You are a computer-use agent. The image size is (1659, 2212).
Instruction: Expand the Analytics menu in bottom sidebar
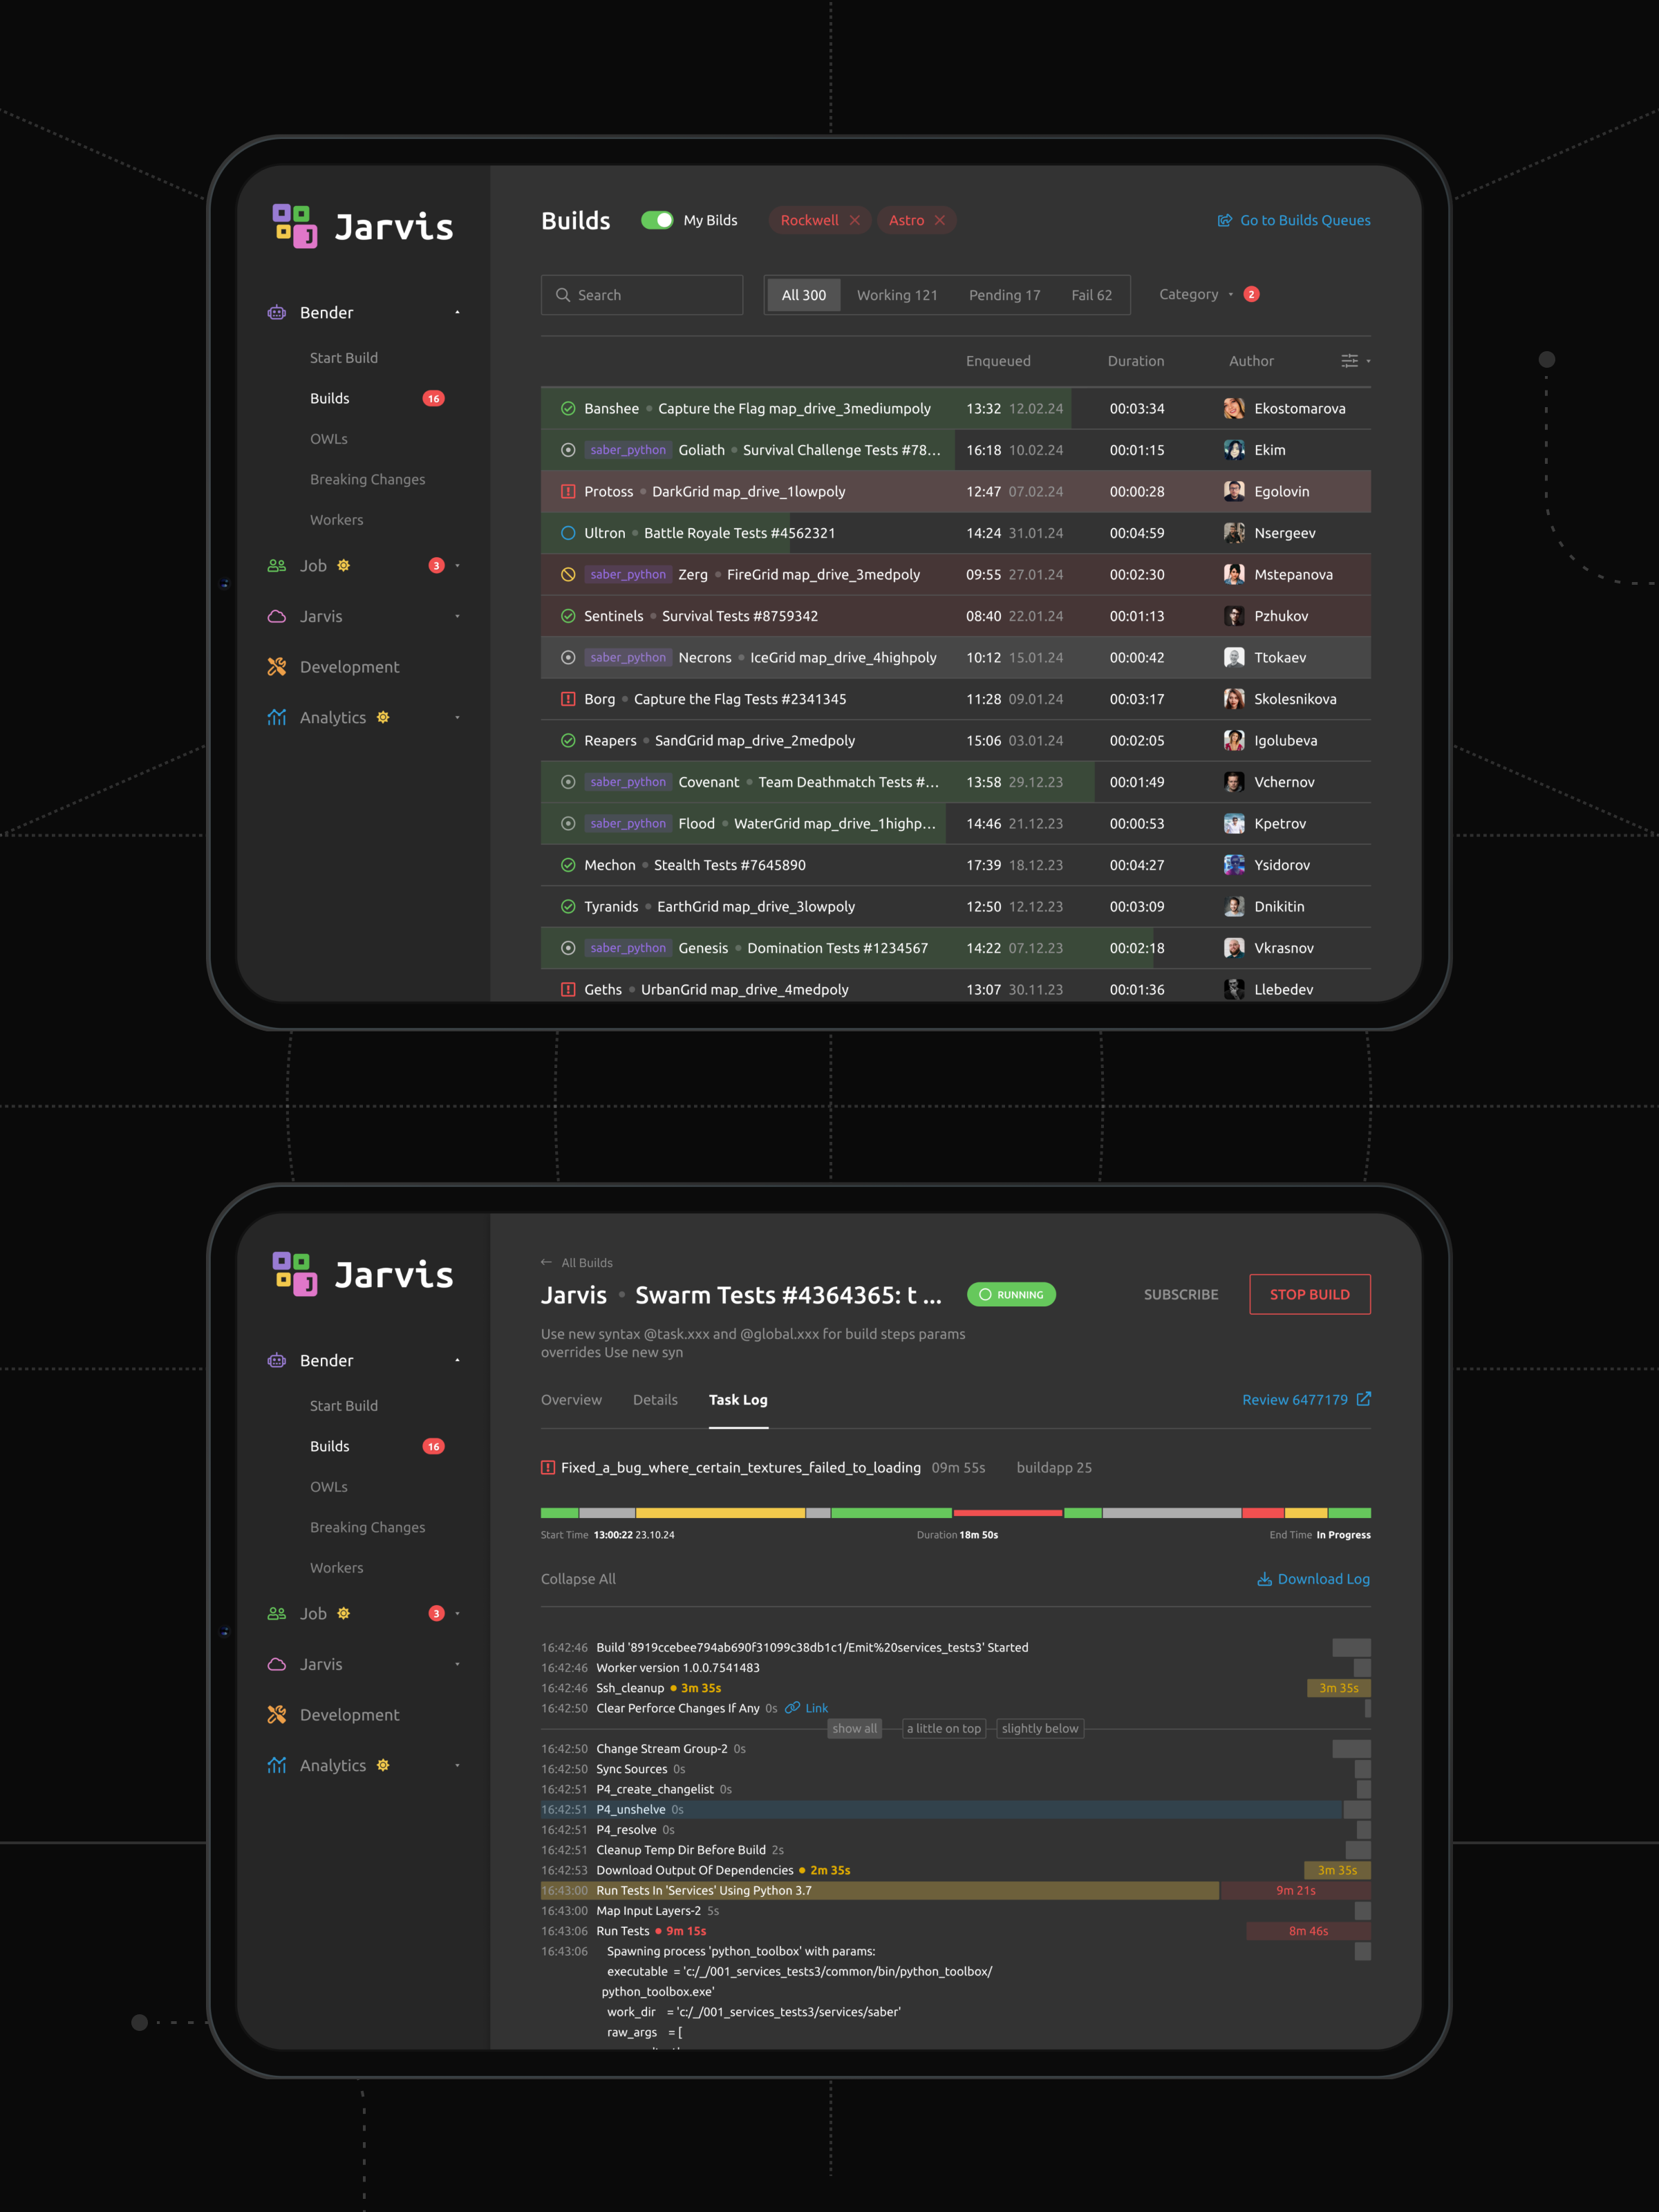[x=457, y=1765]
